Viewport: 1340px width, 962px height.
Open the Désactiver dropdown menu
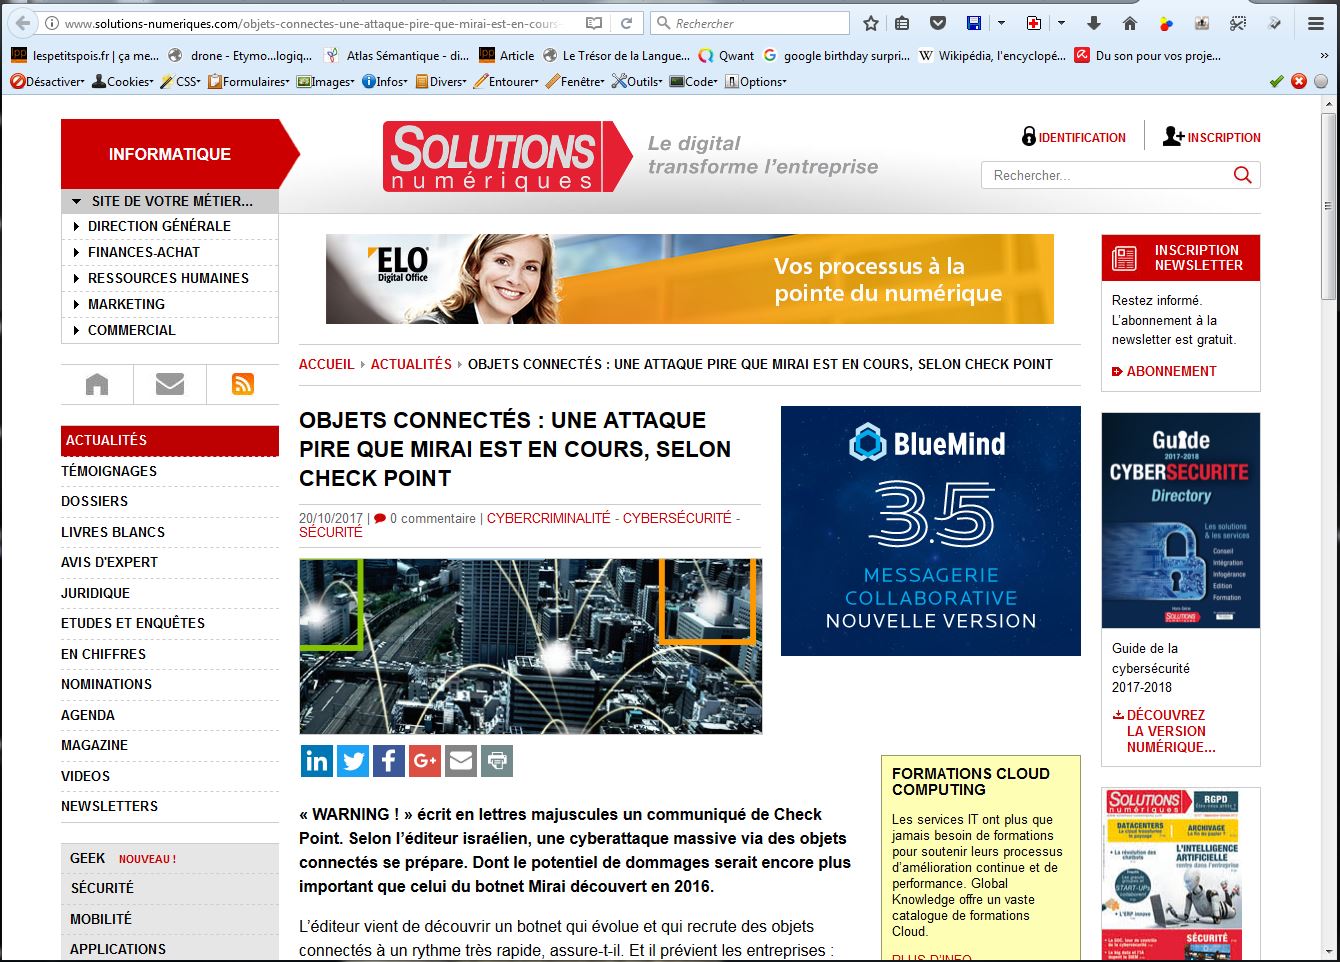point(48,82)
